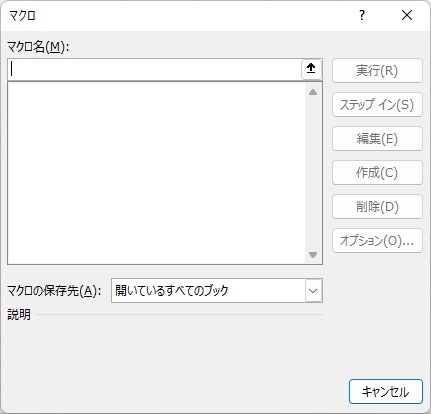Screen dimensions: 431x414
Task: Click the macro list vertical scrollbar track
Action: 313,173
